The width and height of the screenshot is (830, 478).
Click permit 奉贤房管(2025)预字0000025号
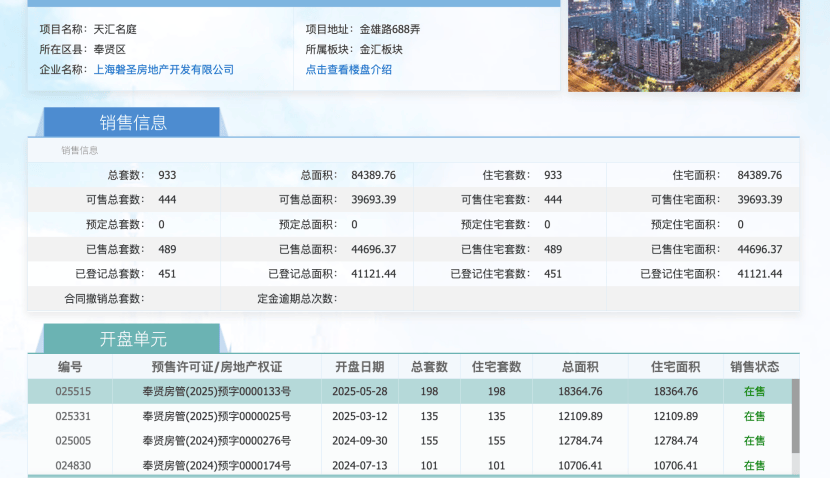217,416
